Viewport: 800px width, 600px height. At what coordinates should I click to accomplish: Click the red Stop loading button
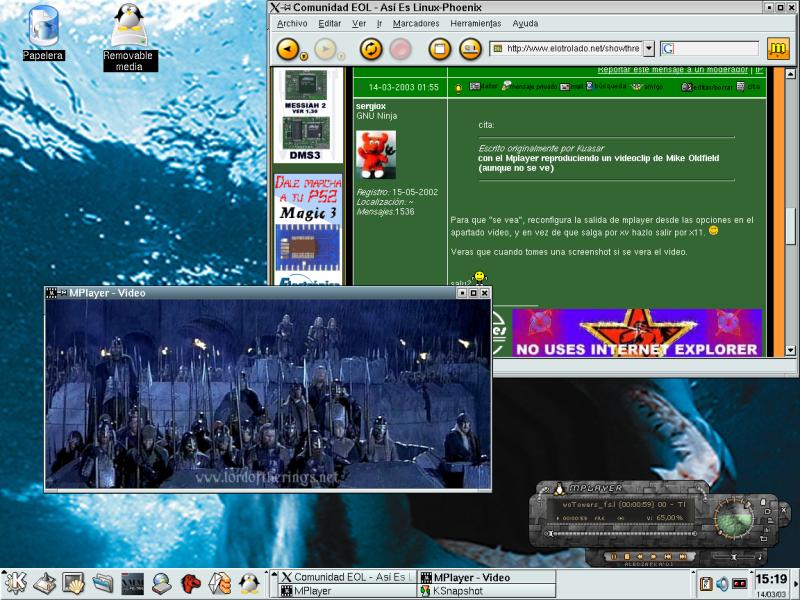[x=400, y=48]
